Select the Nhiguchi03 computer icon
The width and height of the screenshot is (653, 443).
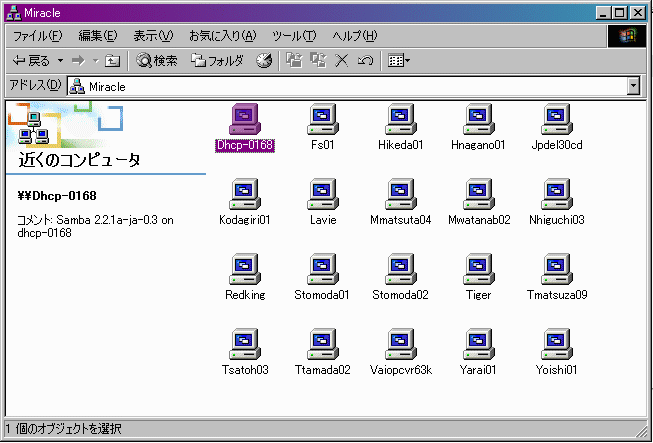pyautogui.click(x=557, y=194)
